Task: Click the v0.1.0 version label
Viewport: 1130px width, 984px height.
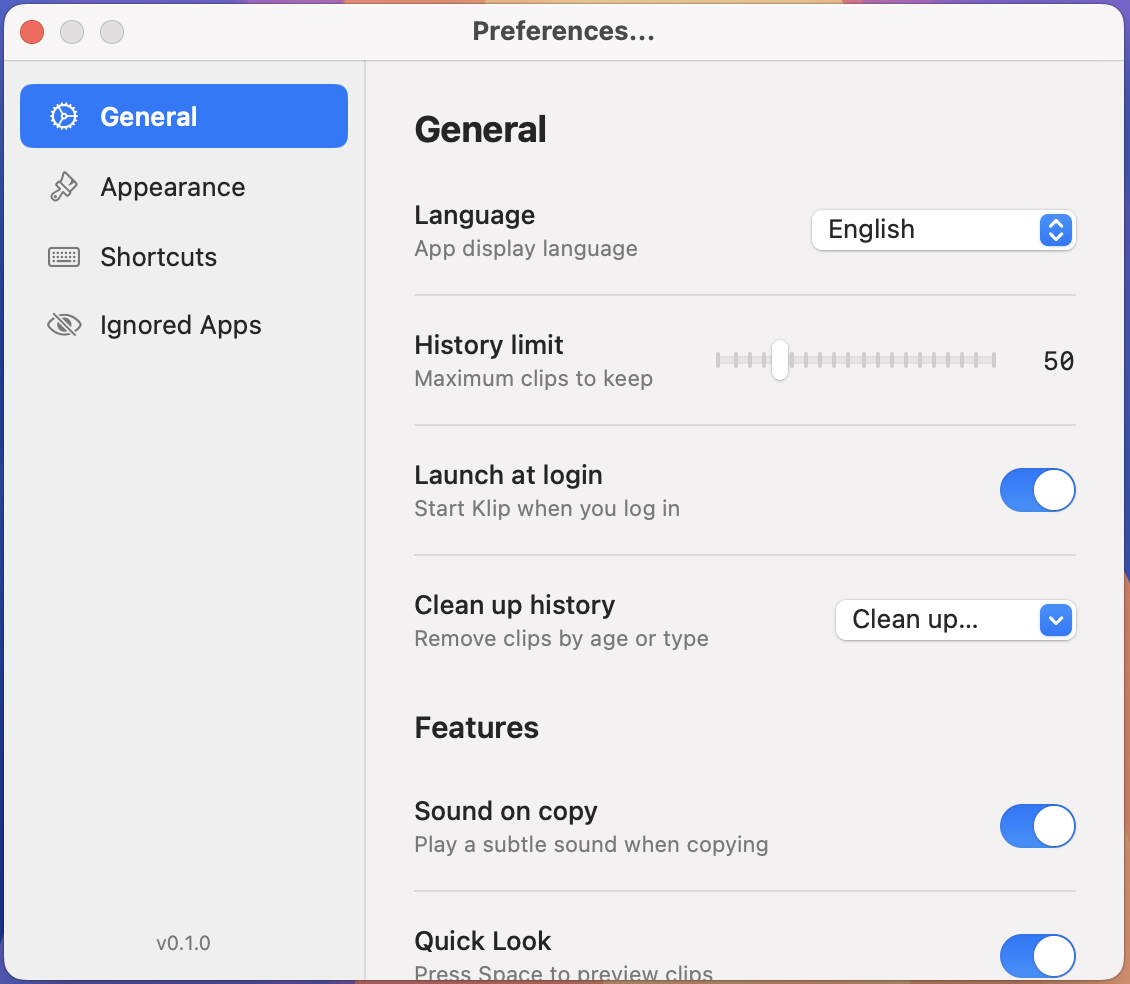Action: pos(183,943)
